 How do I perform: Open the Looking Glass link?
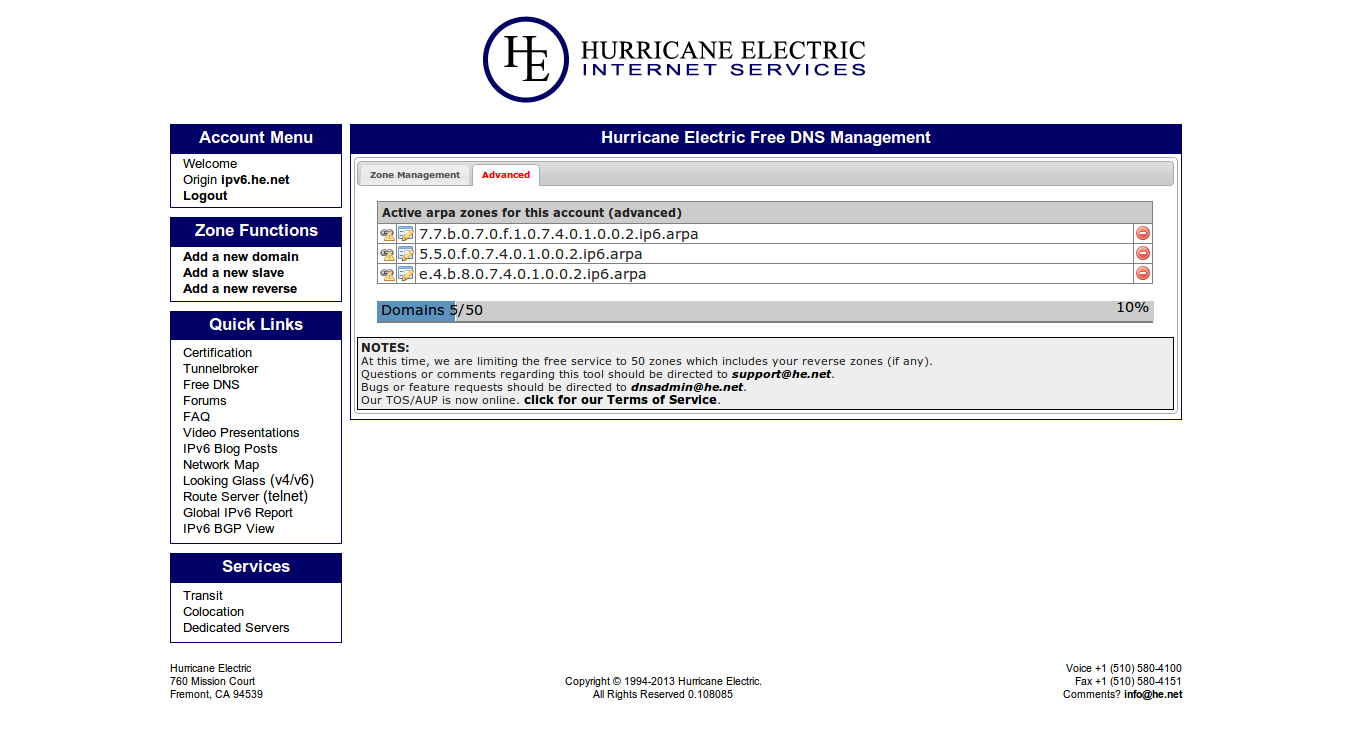pos(224,481)
